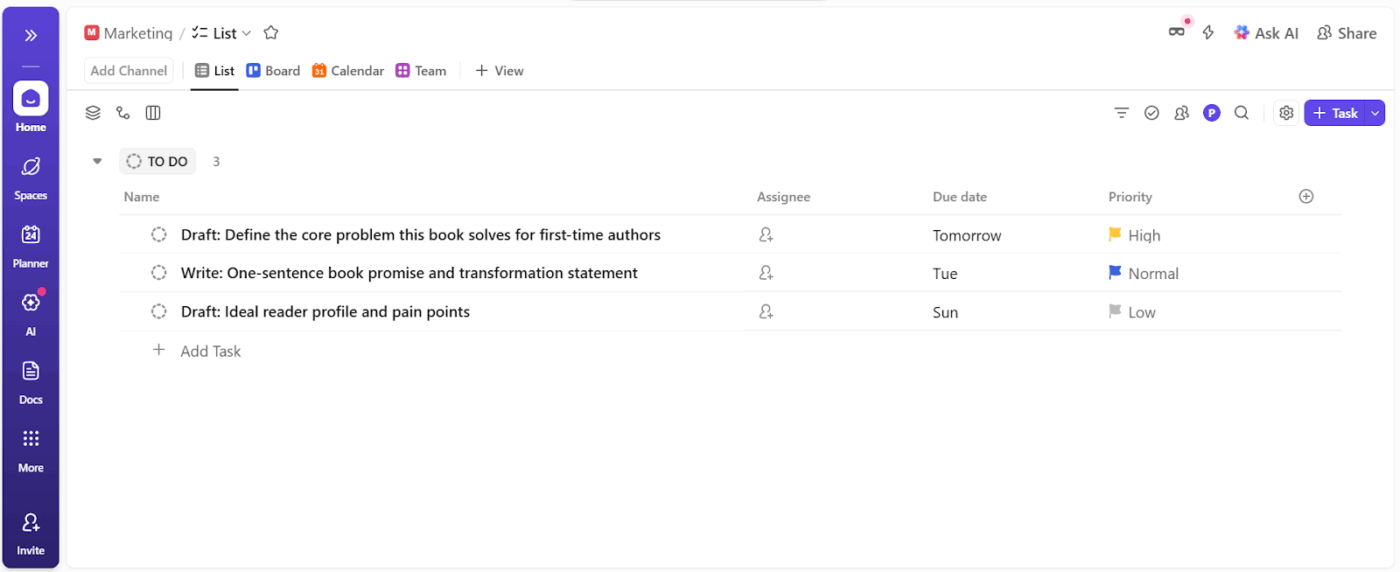Expand the sidebar with the double chevron
Viewport: 1400px width, 572px height.
click(30, 36)
